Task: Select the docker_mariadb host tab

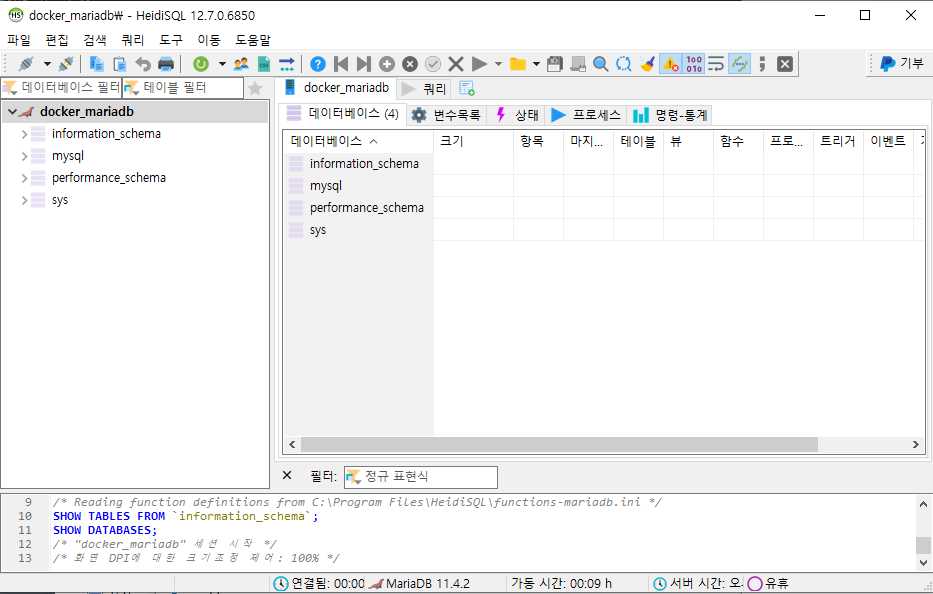Action: click(336, 88)
